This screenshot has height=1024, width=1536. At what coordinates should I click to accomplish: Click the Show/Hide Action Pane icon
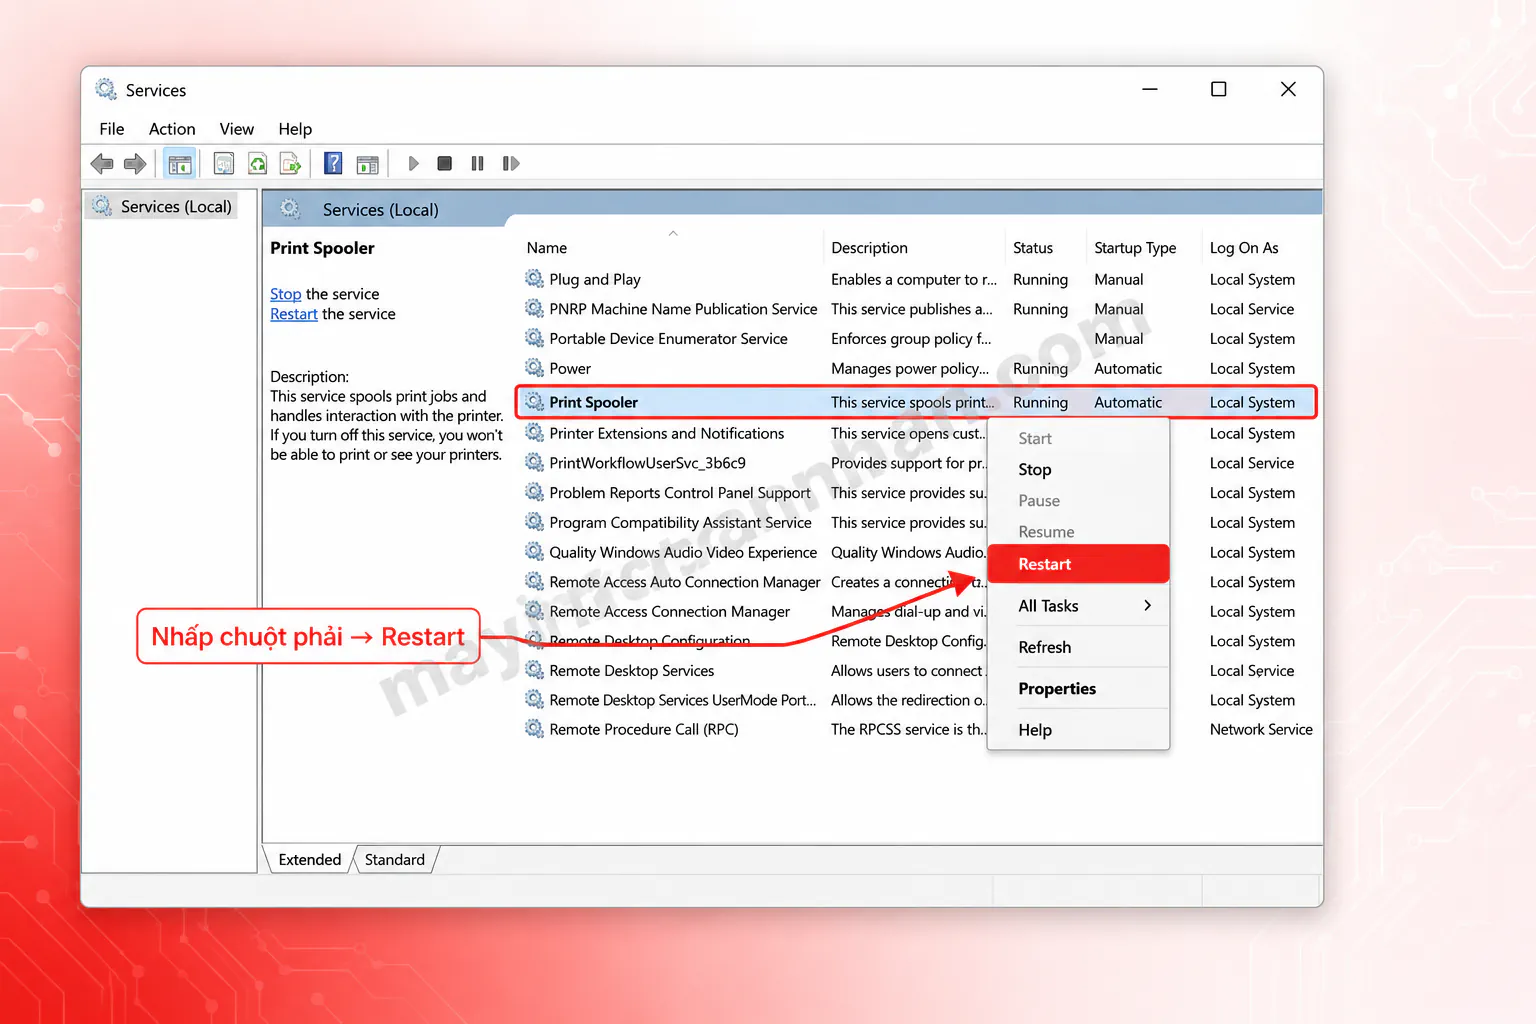(x=368, y=164)
